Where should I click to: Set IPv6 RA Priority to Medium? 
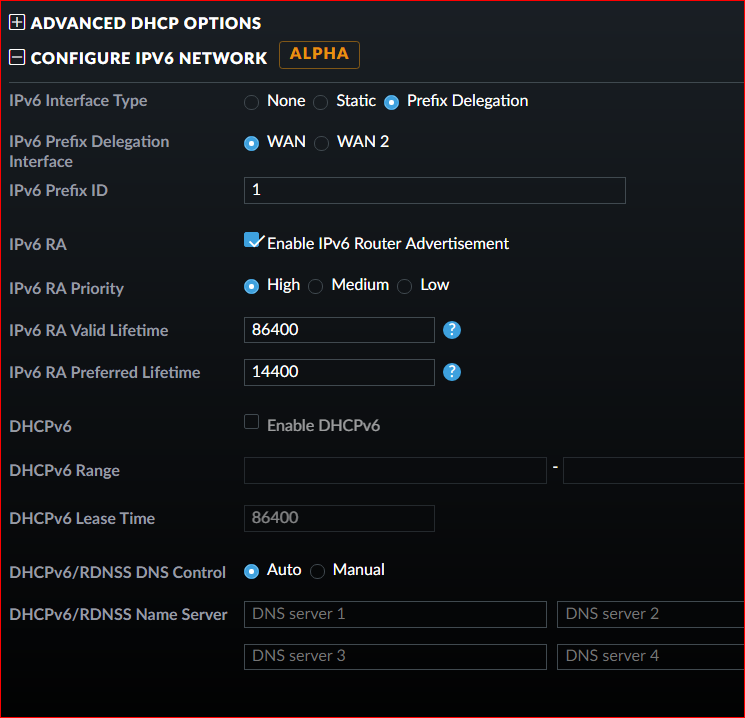point(316,286)
